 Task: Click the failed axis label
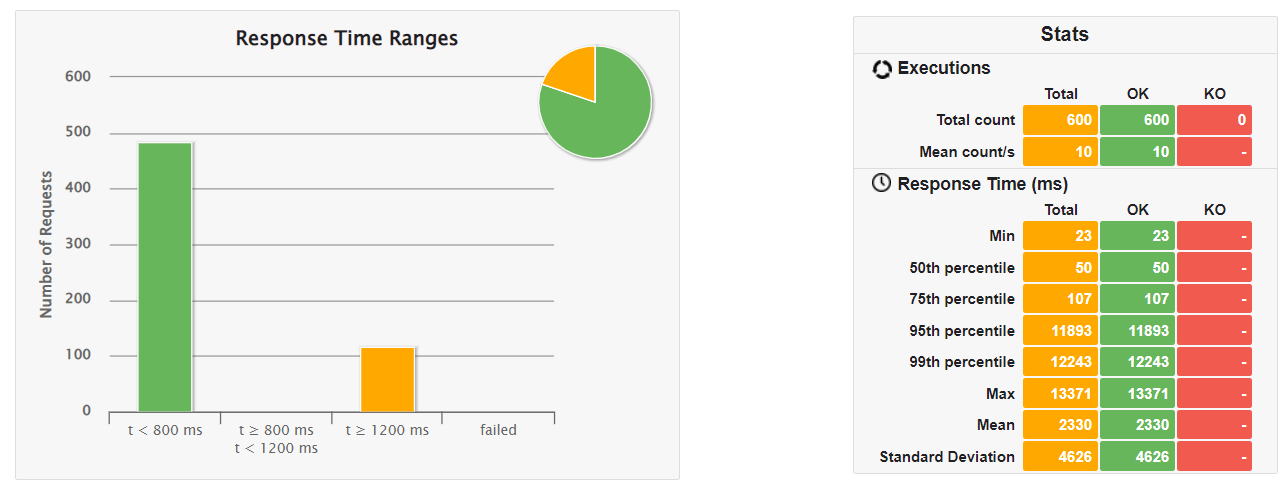click(x=498, y=430)
